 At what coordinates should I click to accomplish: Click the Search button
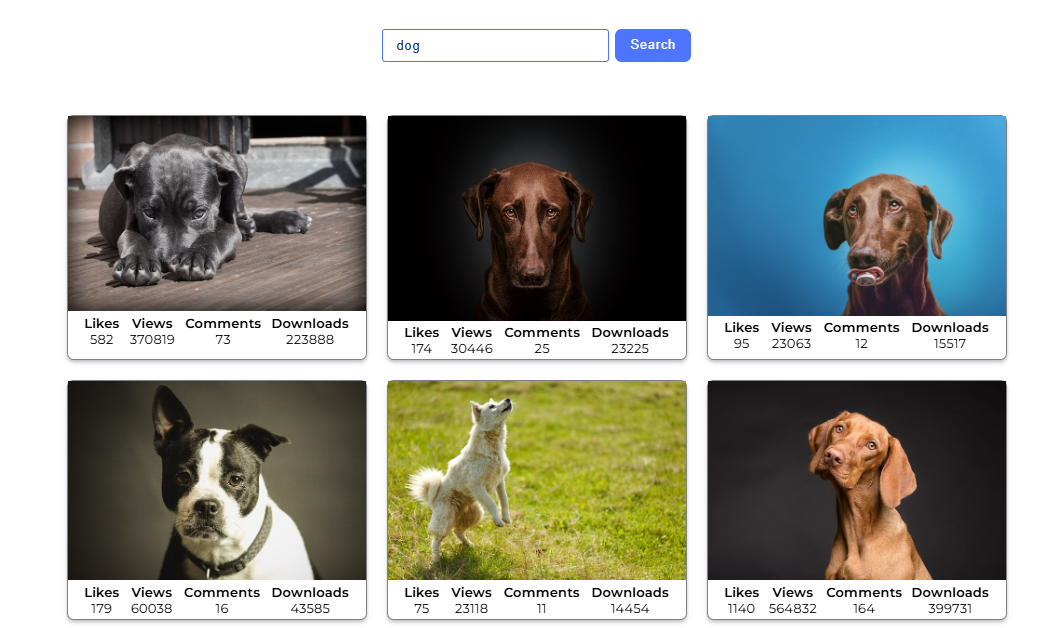[x=652, y=45]
